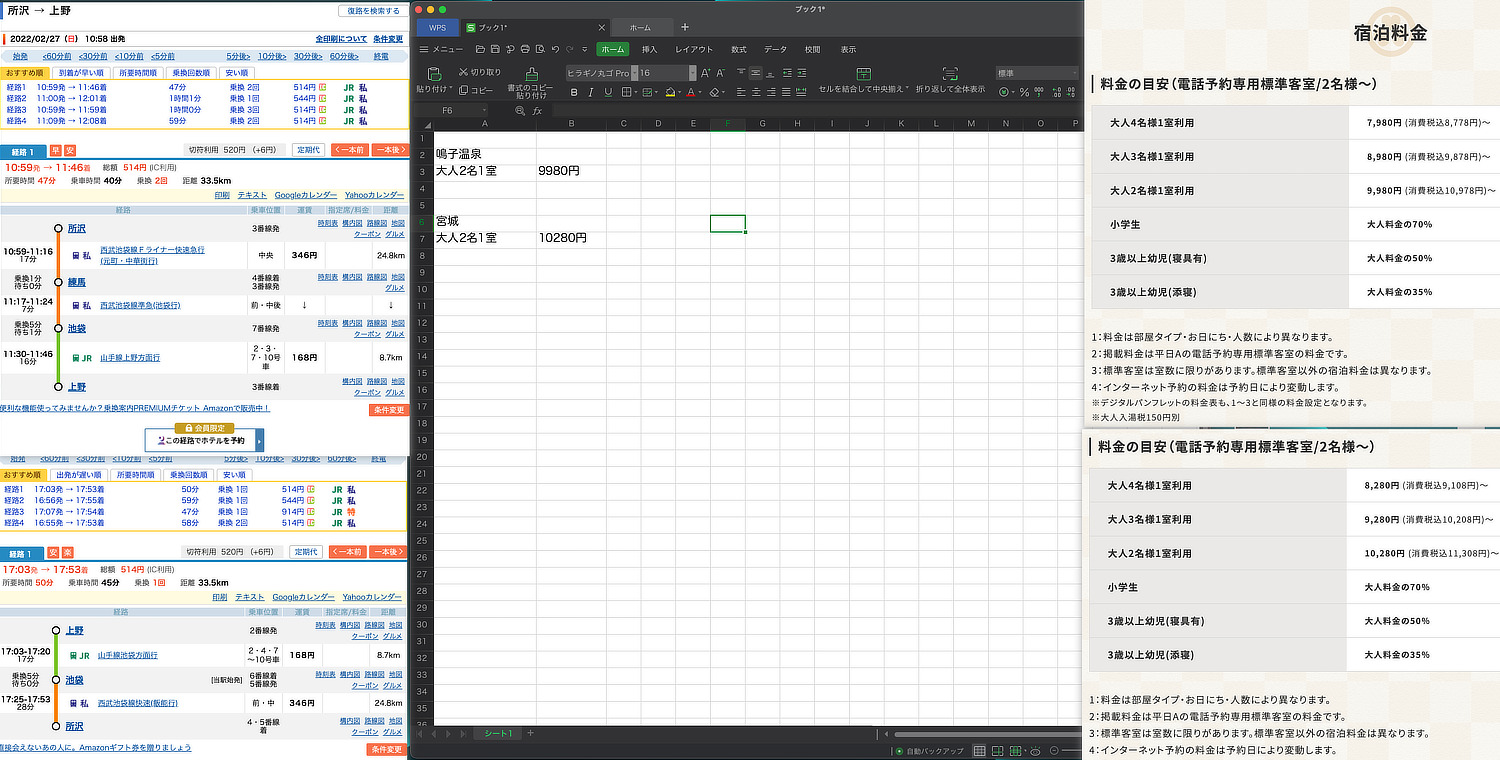
Task: Add a new sheet with plus button
Action: point(530,734)
